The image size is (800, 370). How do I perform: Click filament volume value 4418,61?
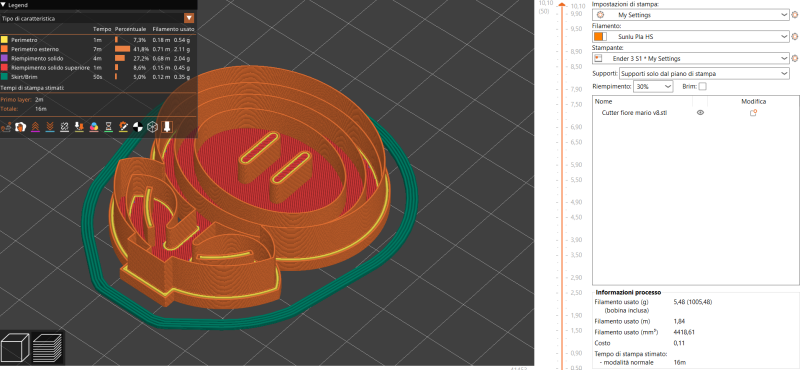[x=685, y=332]
